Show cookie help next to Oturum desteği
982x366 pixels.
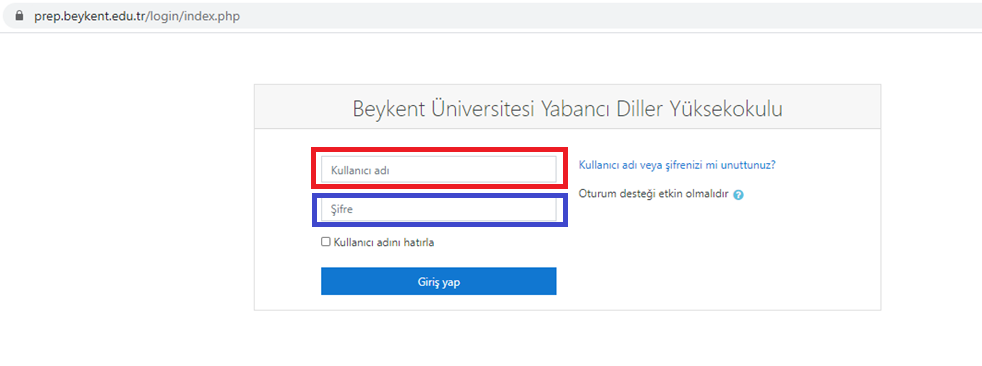tap(738, 195)
